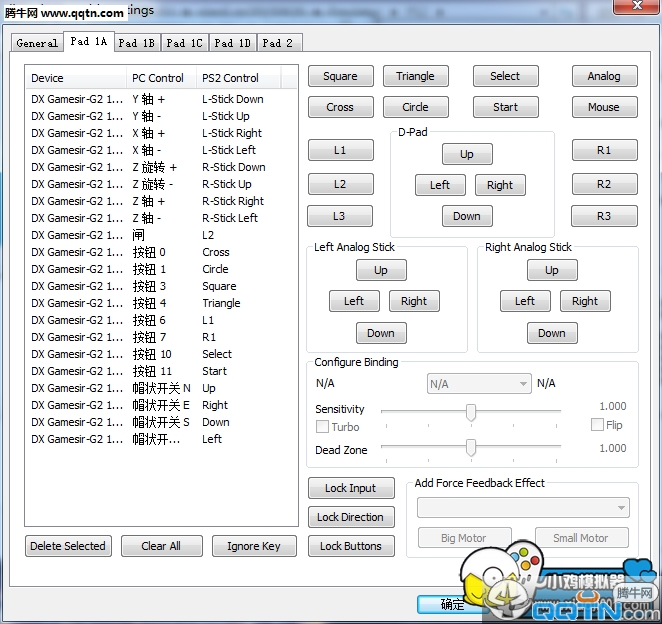
Task: Click the D-Pad Up button
Action: pyautogui.click(x=467, y=154)
